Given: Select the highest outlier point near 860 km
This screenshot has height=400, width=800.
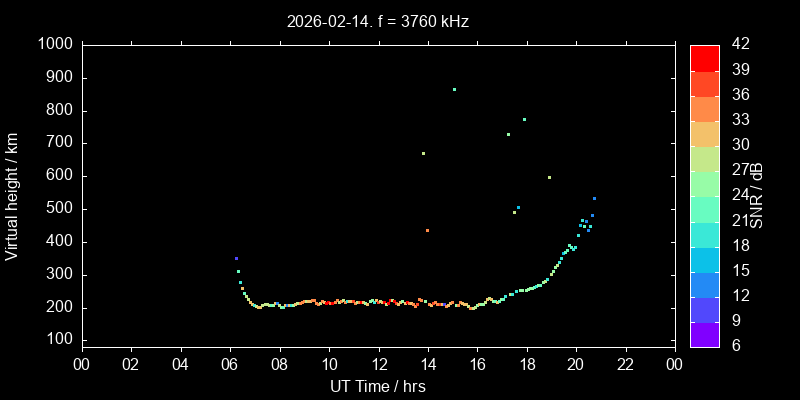Looking at the screenshot, I should pyautogui.click(x=454, y=89).
